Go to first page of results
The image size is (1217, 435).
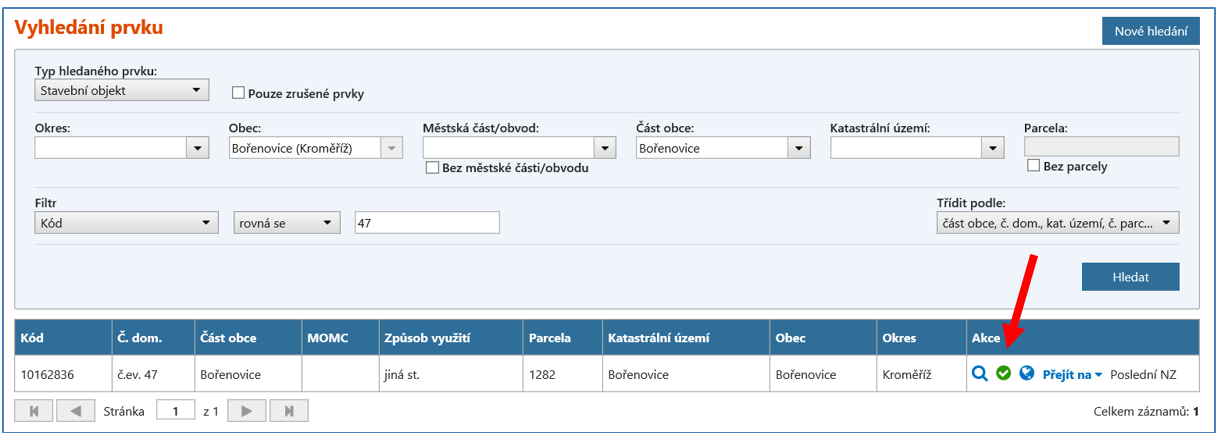[x=32, y=411]
